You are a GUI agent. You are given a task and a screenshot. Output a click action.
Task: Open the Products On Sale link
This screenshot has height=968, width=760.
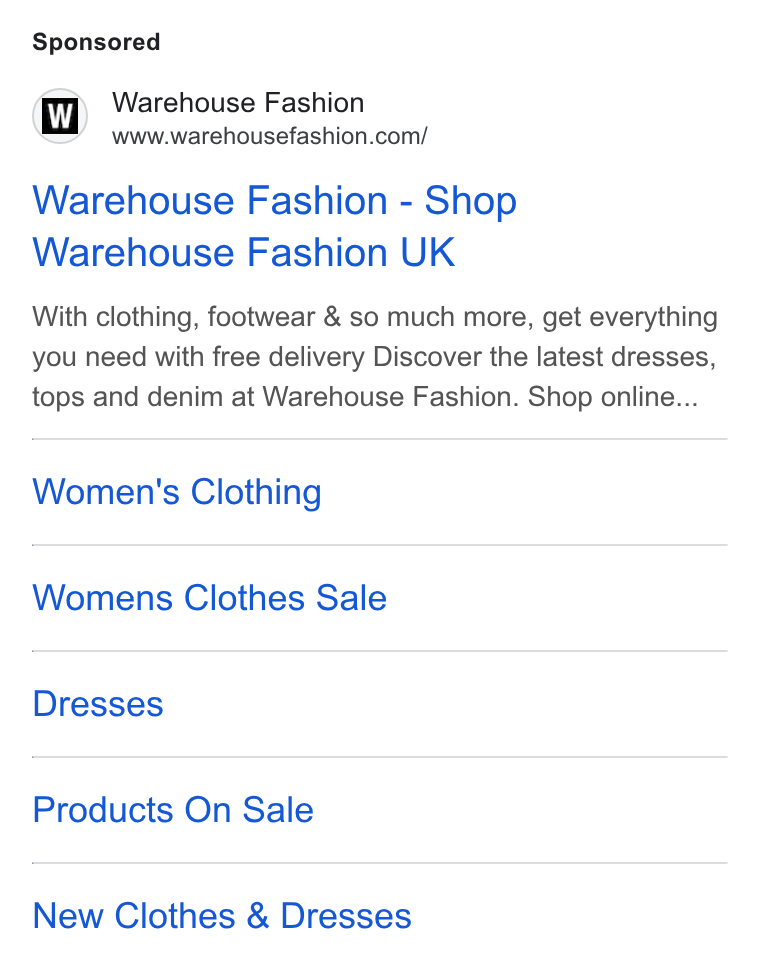(x=173, y=809)
